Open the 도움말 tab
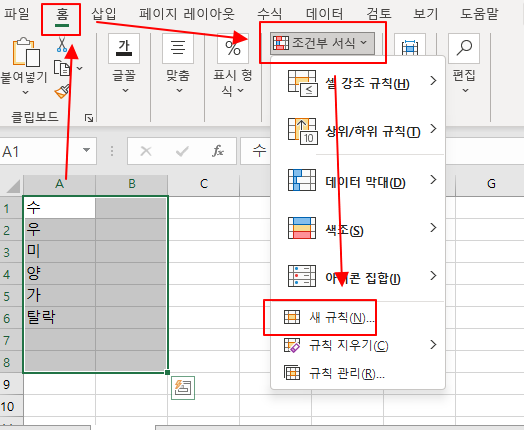524x430 pixels. [x=480, y=14]
